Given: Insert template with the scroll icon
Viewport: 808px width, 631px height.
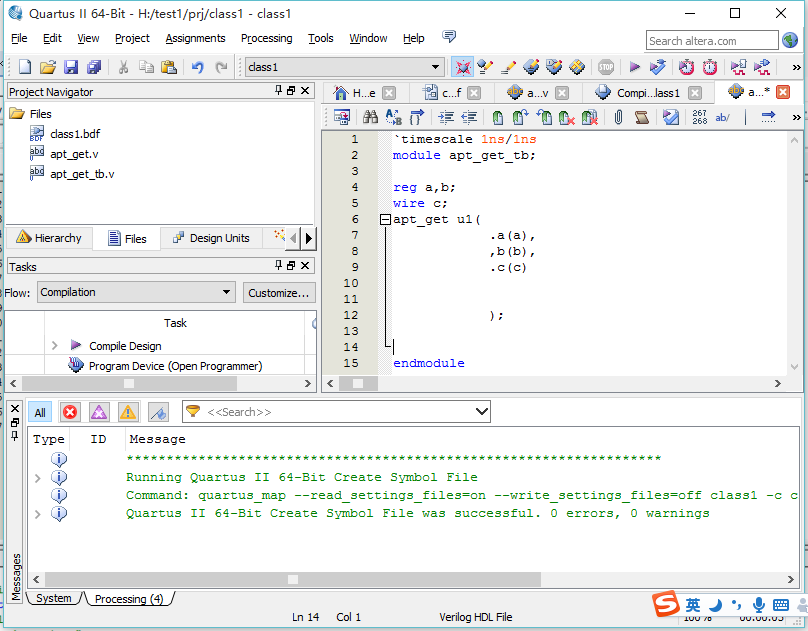Looking at the screenshot, I should pos(642,117).
